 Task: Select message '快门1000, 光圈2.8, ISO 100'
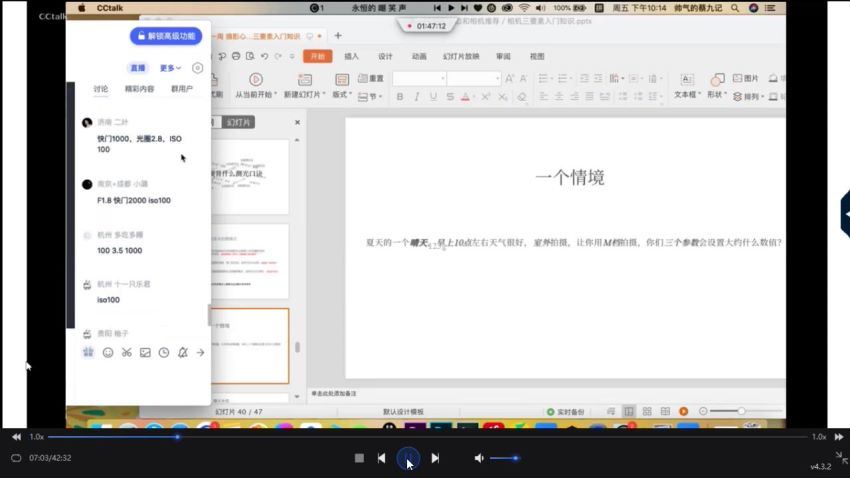pyautogui.click(x=139, y=144)
